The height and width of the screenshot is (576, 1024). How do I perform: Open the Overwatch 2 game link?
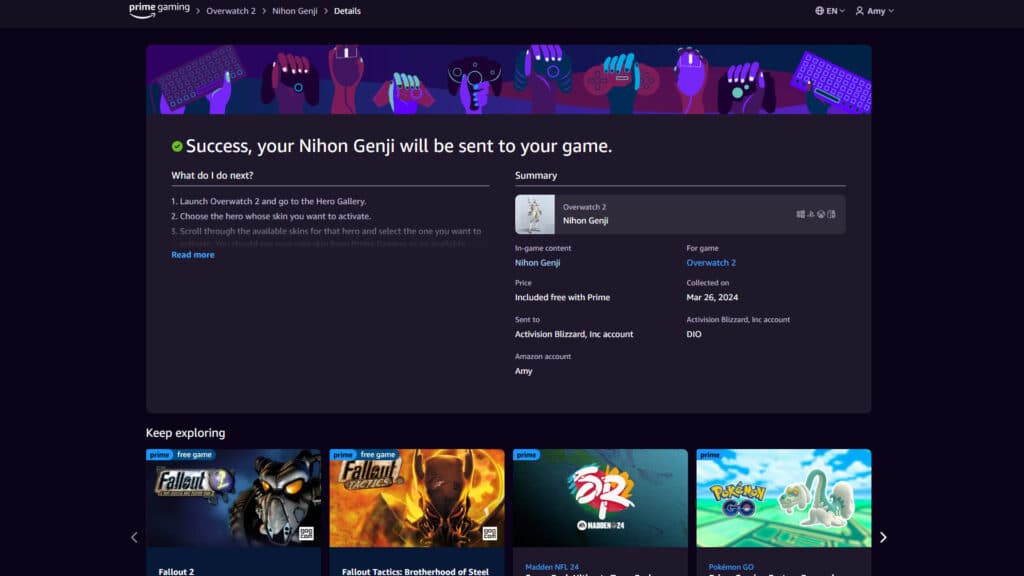pos(710,262)
